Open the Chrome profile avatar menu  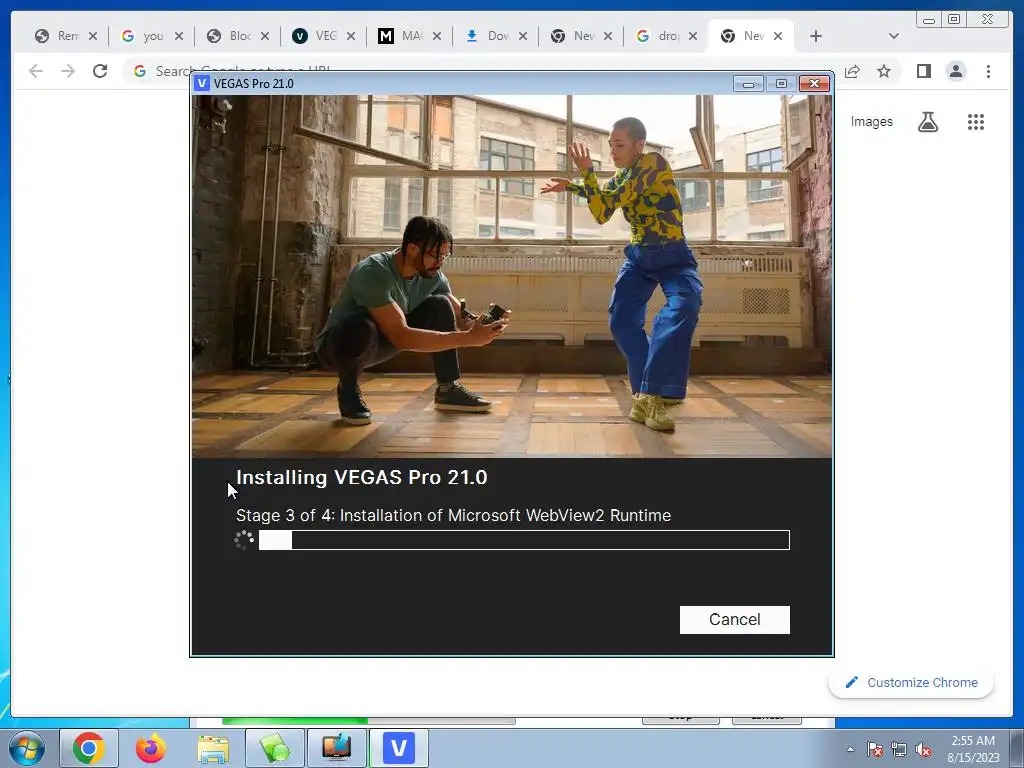pos(955,71)
